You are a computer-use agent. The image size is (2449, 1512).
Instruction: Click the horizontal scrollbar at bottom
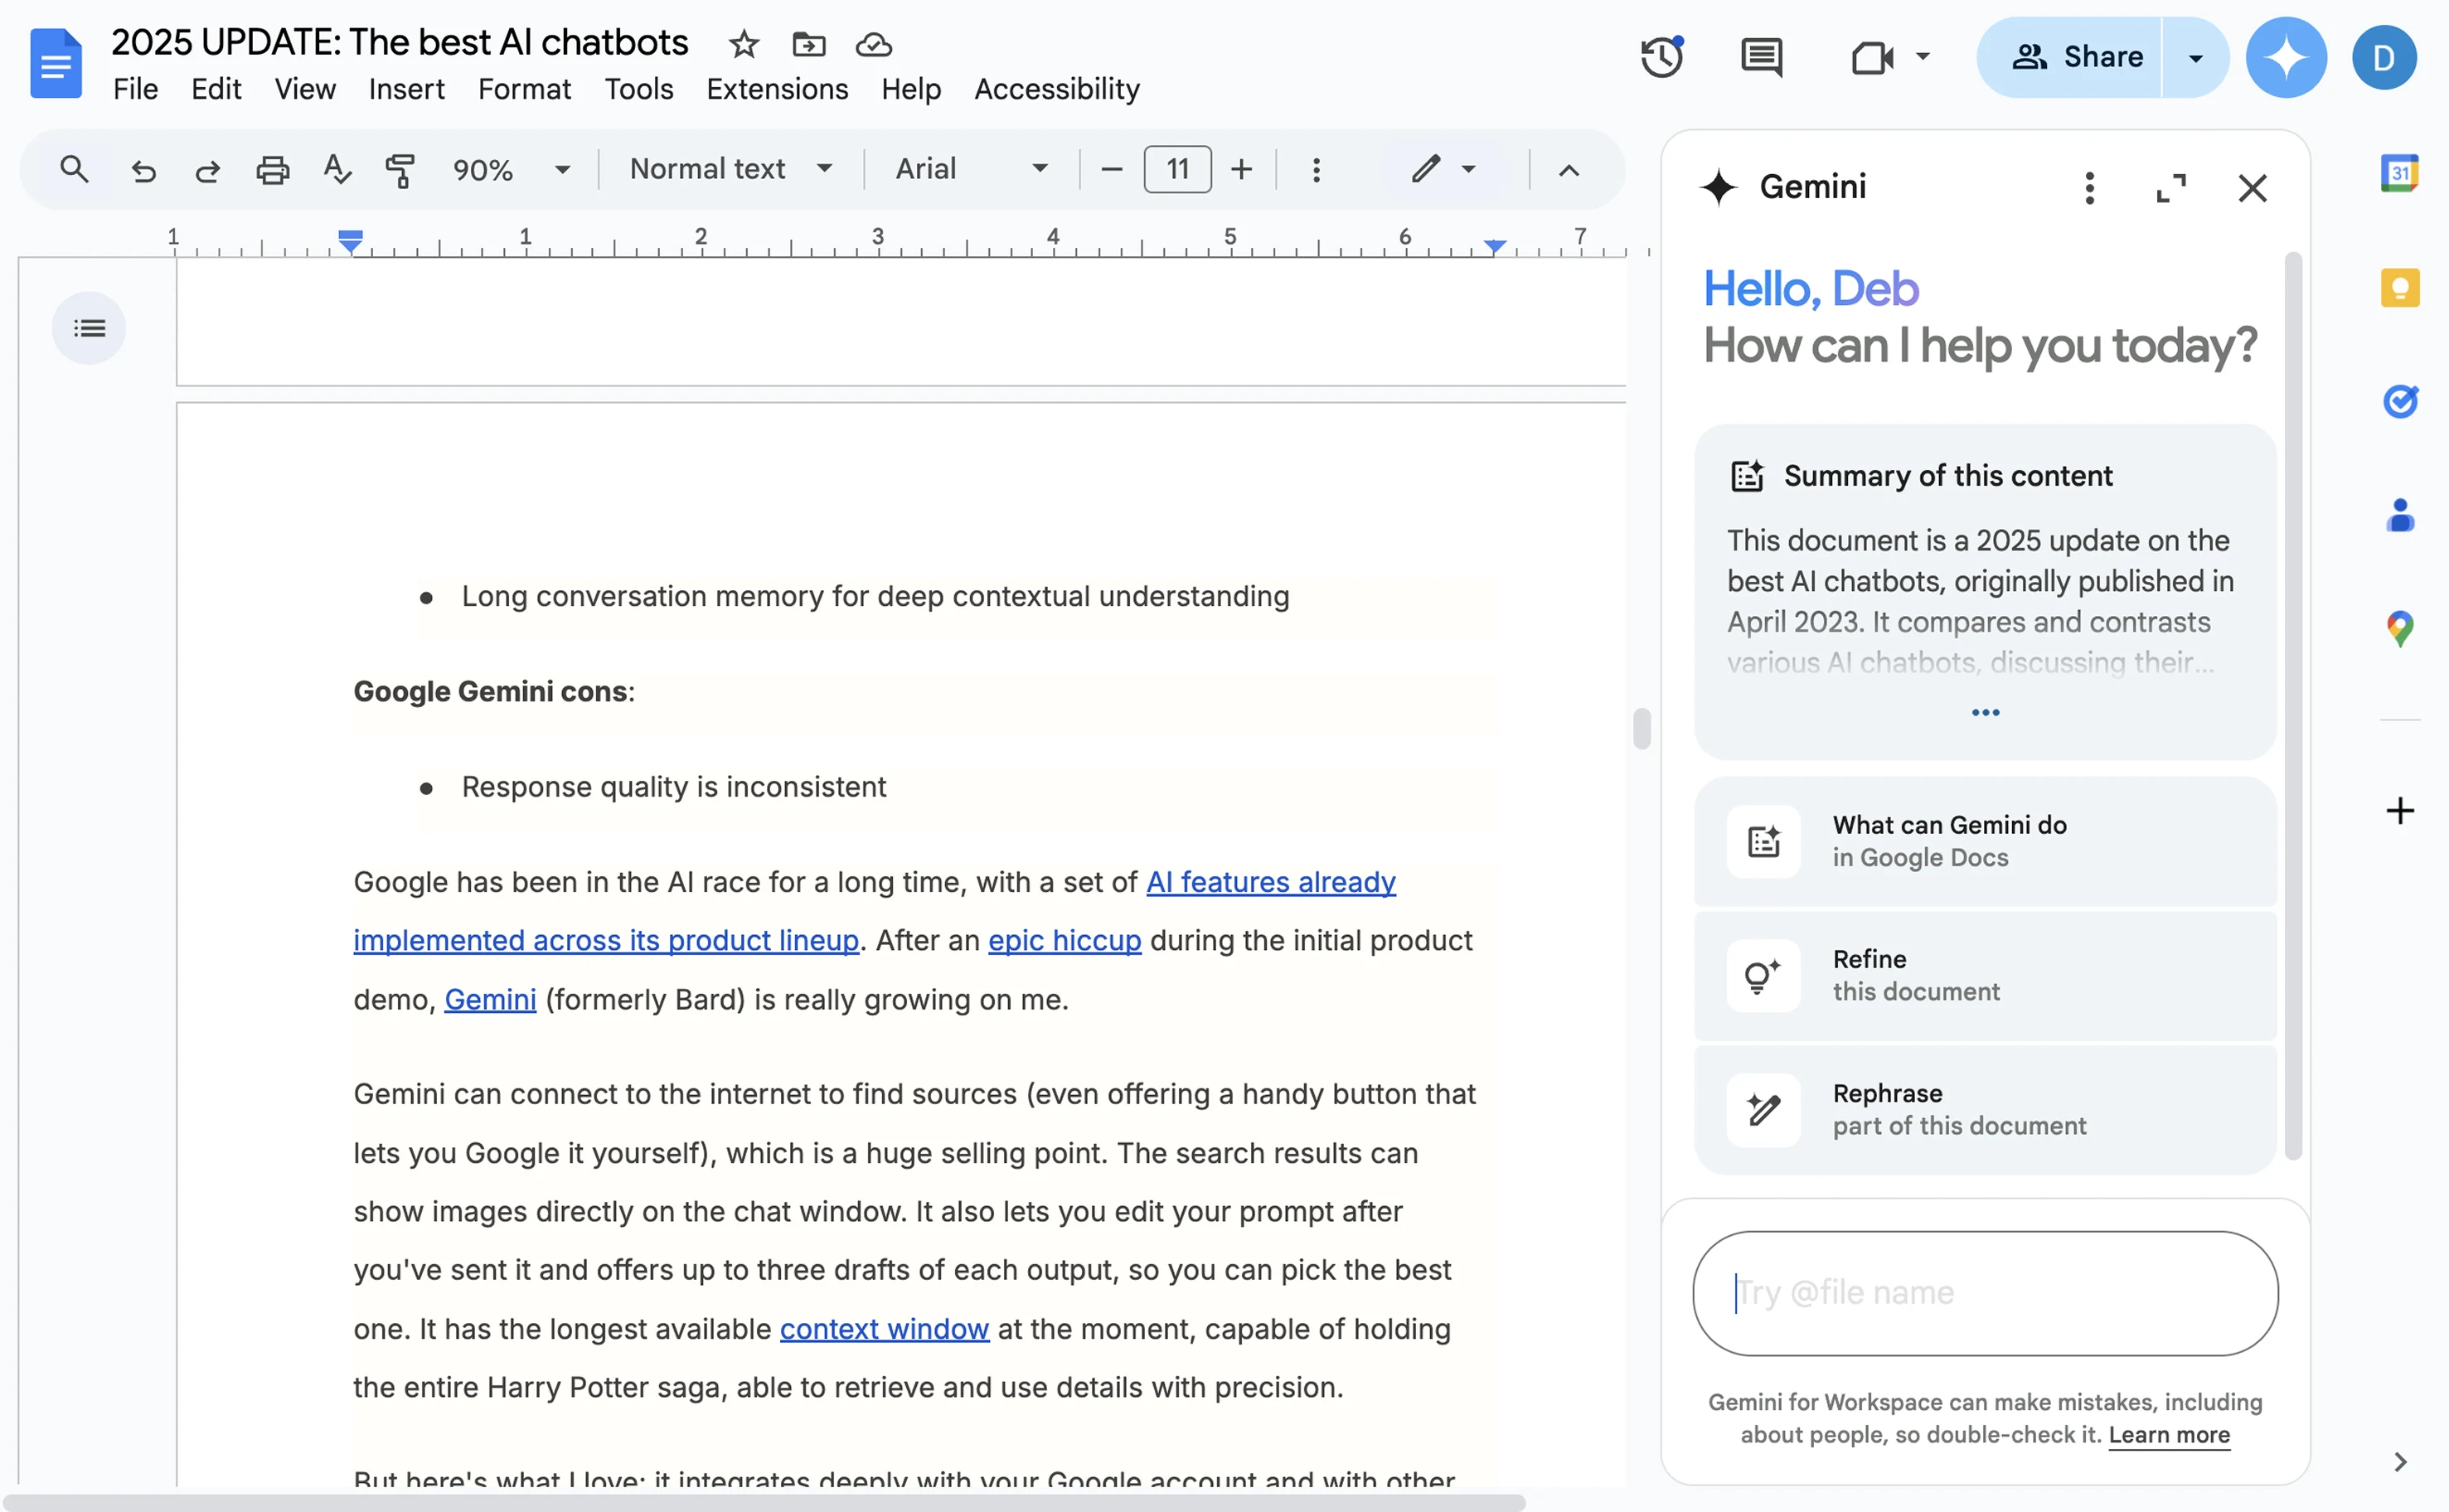coord(765,1502)
